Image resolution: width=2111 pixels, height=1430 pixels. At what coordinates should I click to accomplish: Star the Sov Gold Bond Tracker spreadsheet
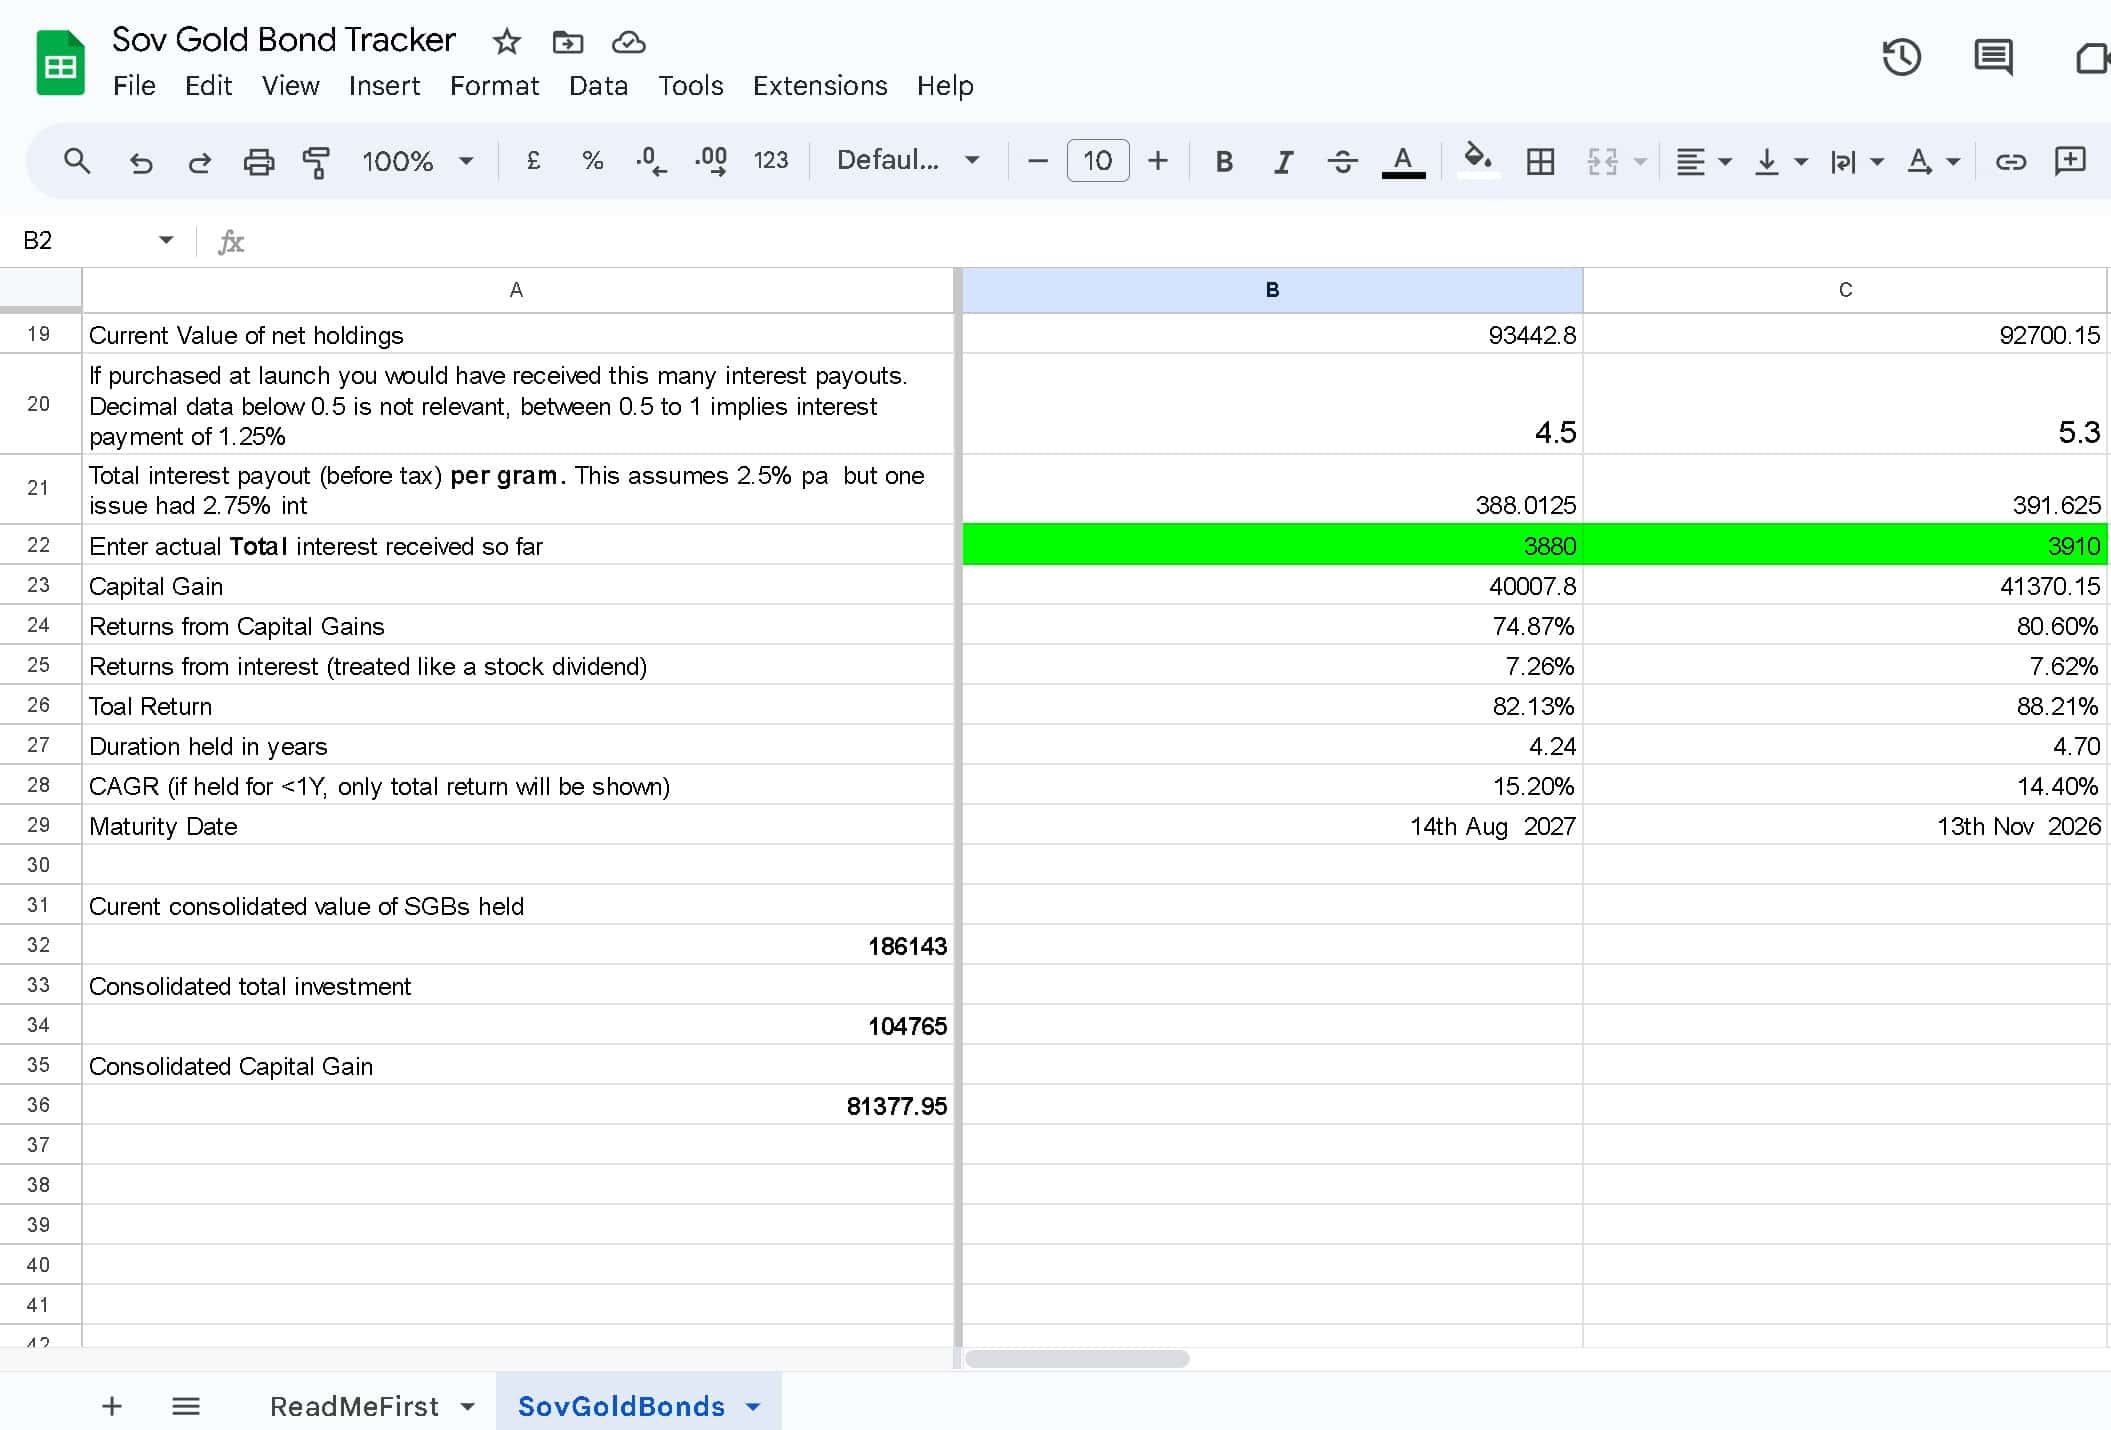[x=506, y=42]
